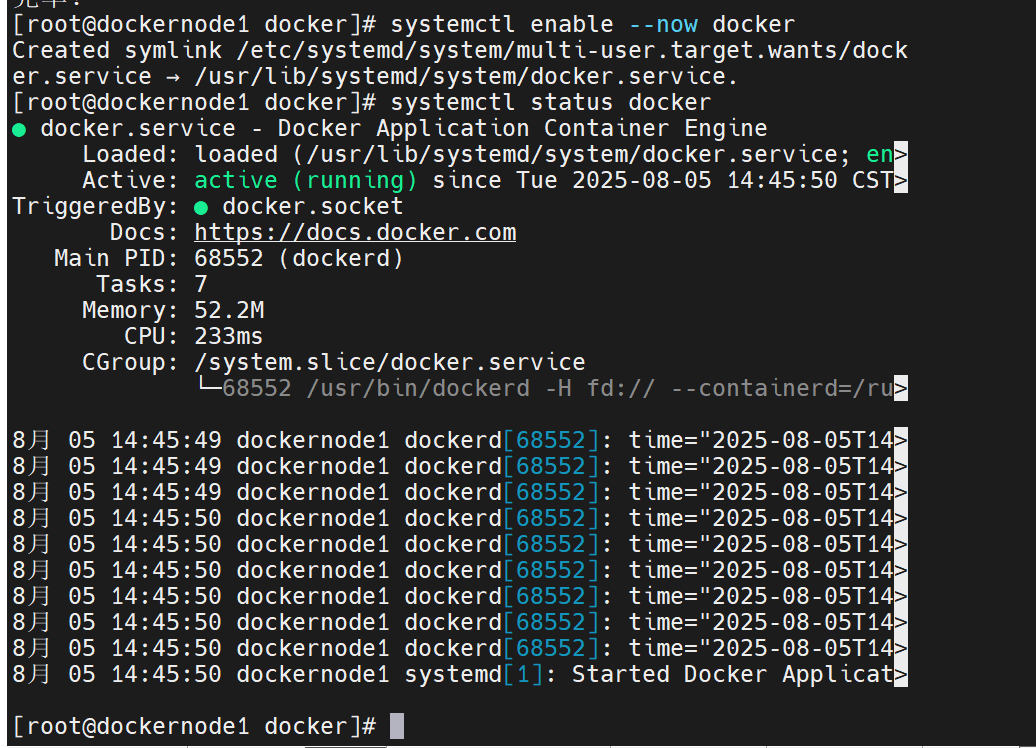Click the 'active (running)' status text
This screenshot has width=1036, height=748.
point(306,180)
